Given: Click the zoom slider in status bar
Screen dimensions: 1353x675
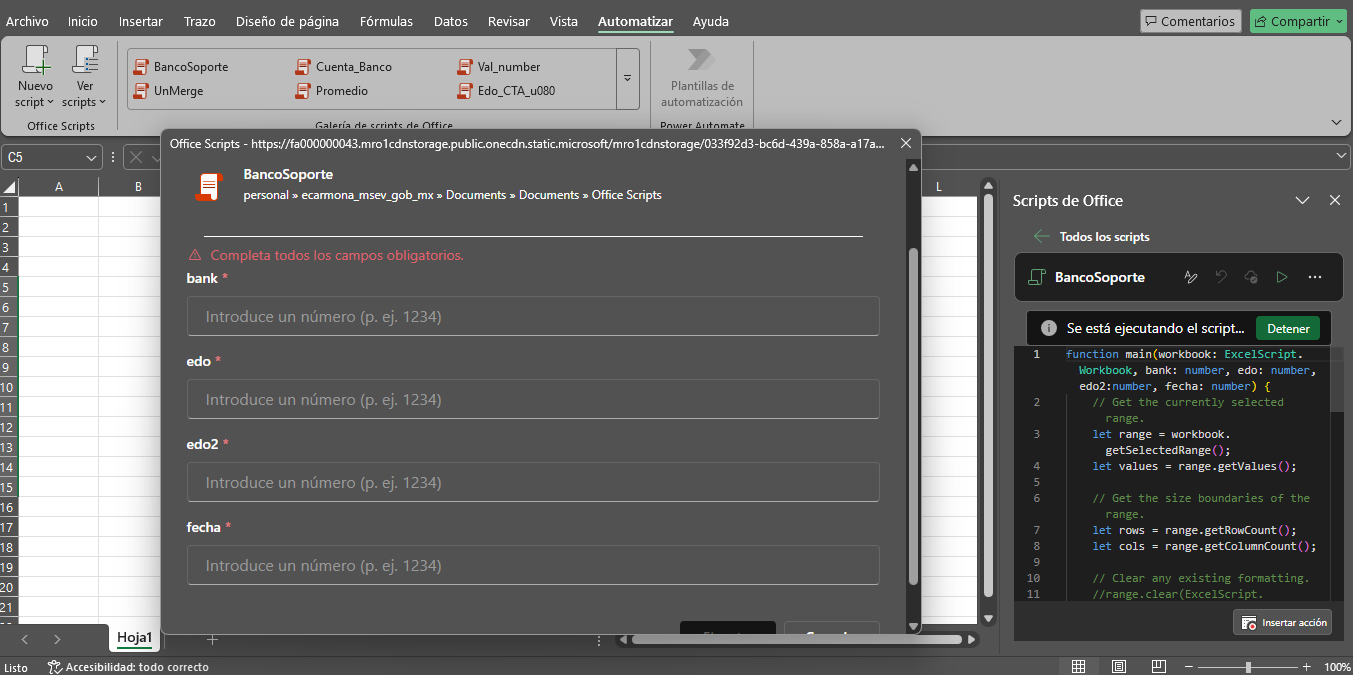Looking at the screenshot, I should click(x=1248, y=666).
